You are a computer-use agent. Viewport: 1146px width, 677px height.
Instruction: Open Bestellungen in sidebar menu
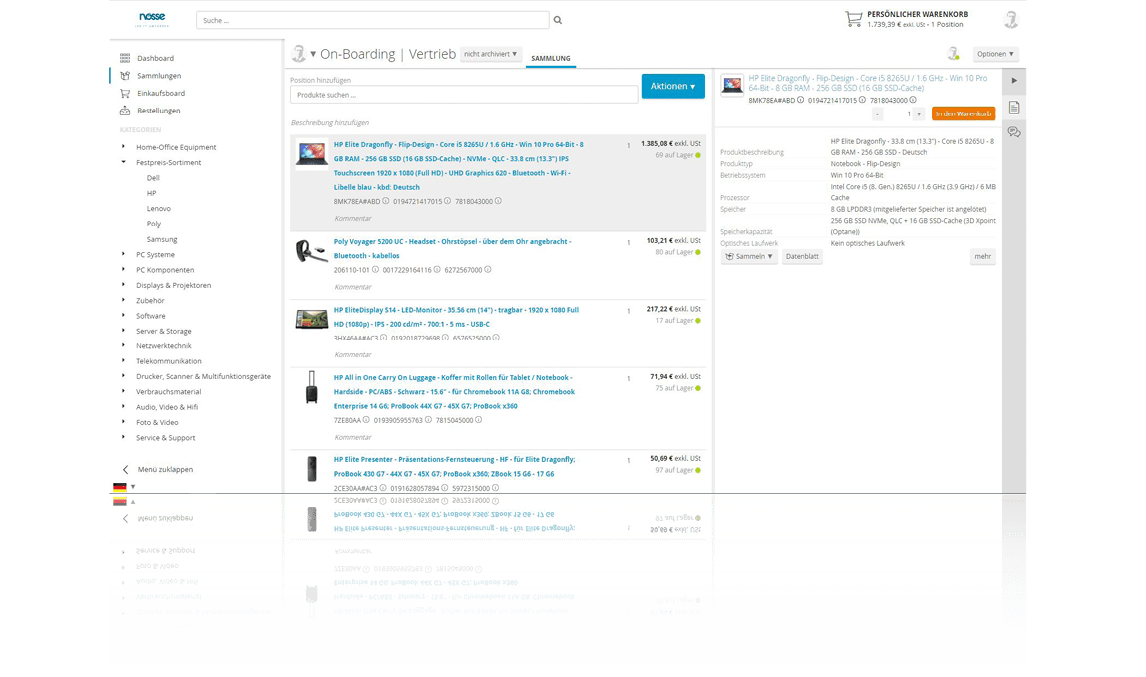click(159, 110)
